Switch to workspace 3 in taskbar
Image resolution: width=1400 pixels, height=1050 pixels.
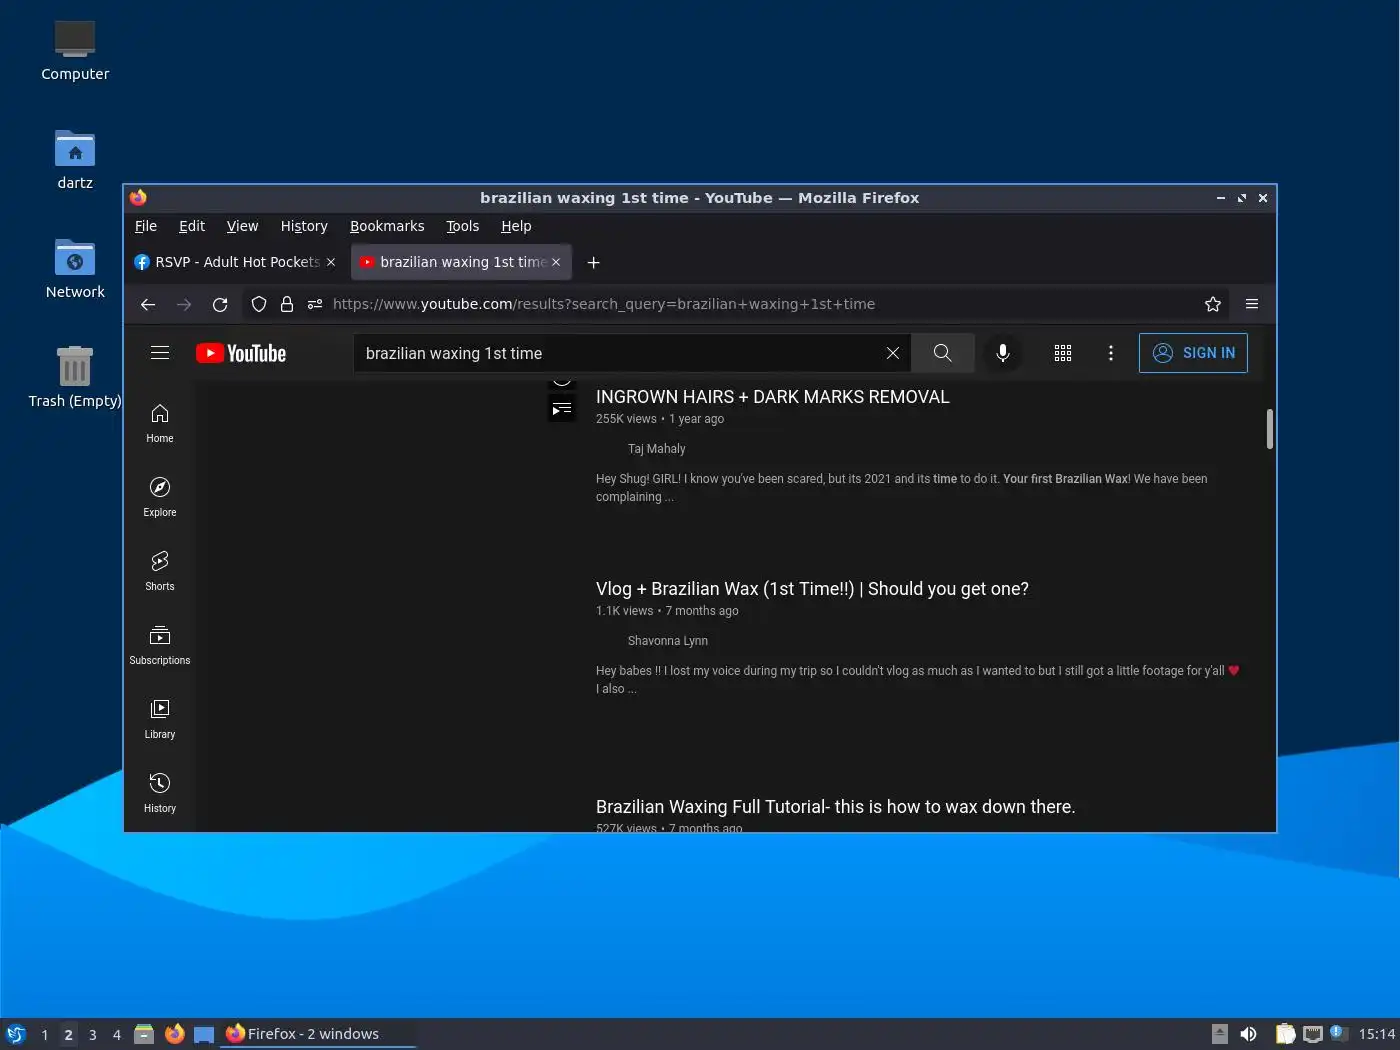coord(93,1035)
